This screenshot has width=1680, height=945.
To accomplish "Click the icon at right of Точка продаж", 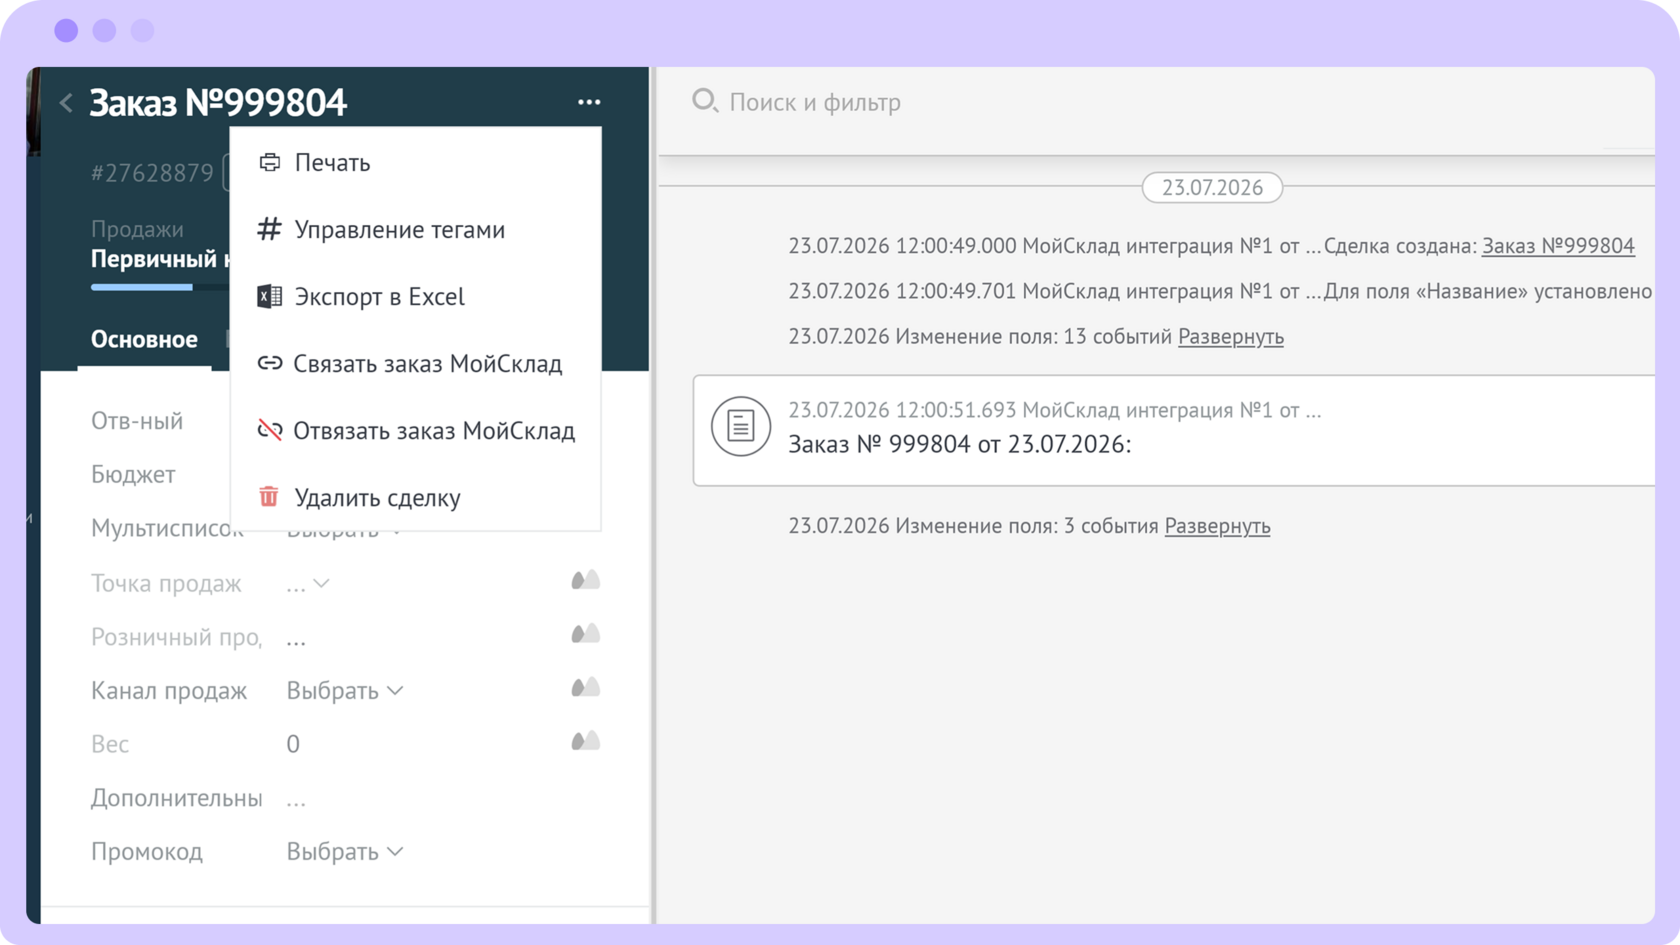I will click(586, 580).
